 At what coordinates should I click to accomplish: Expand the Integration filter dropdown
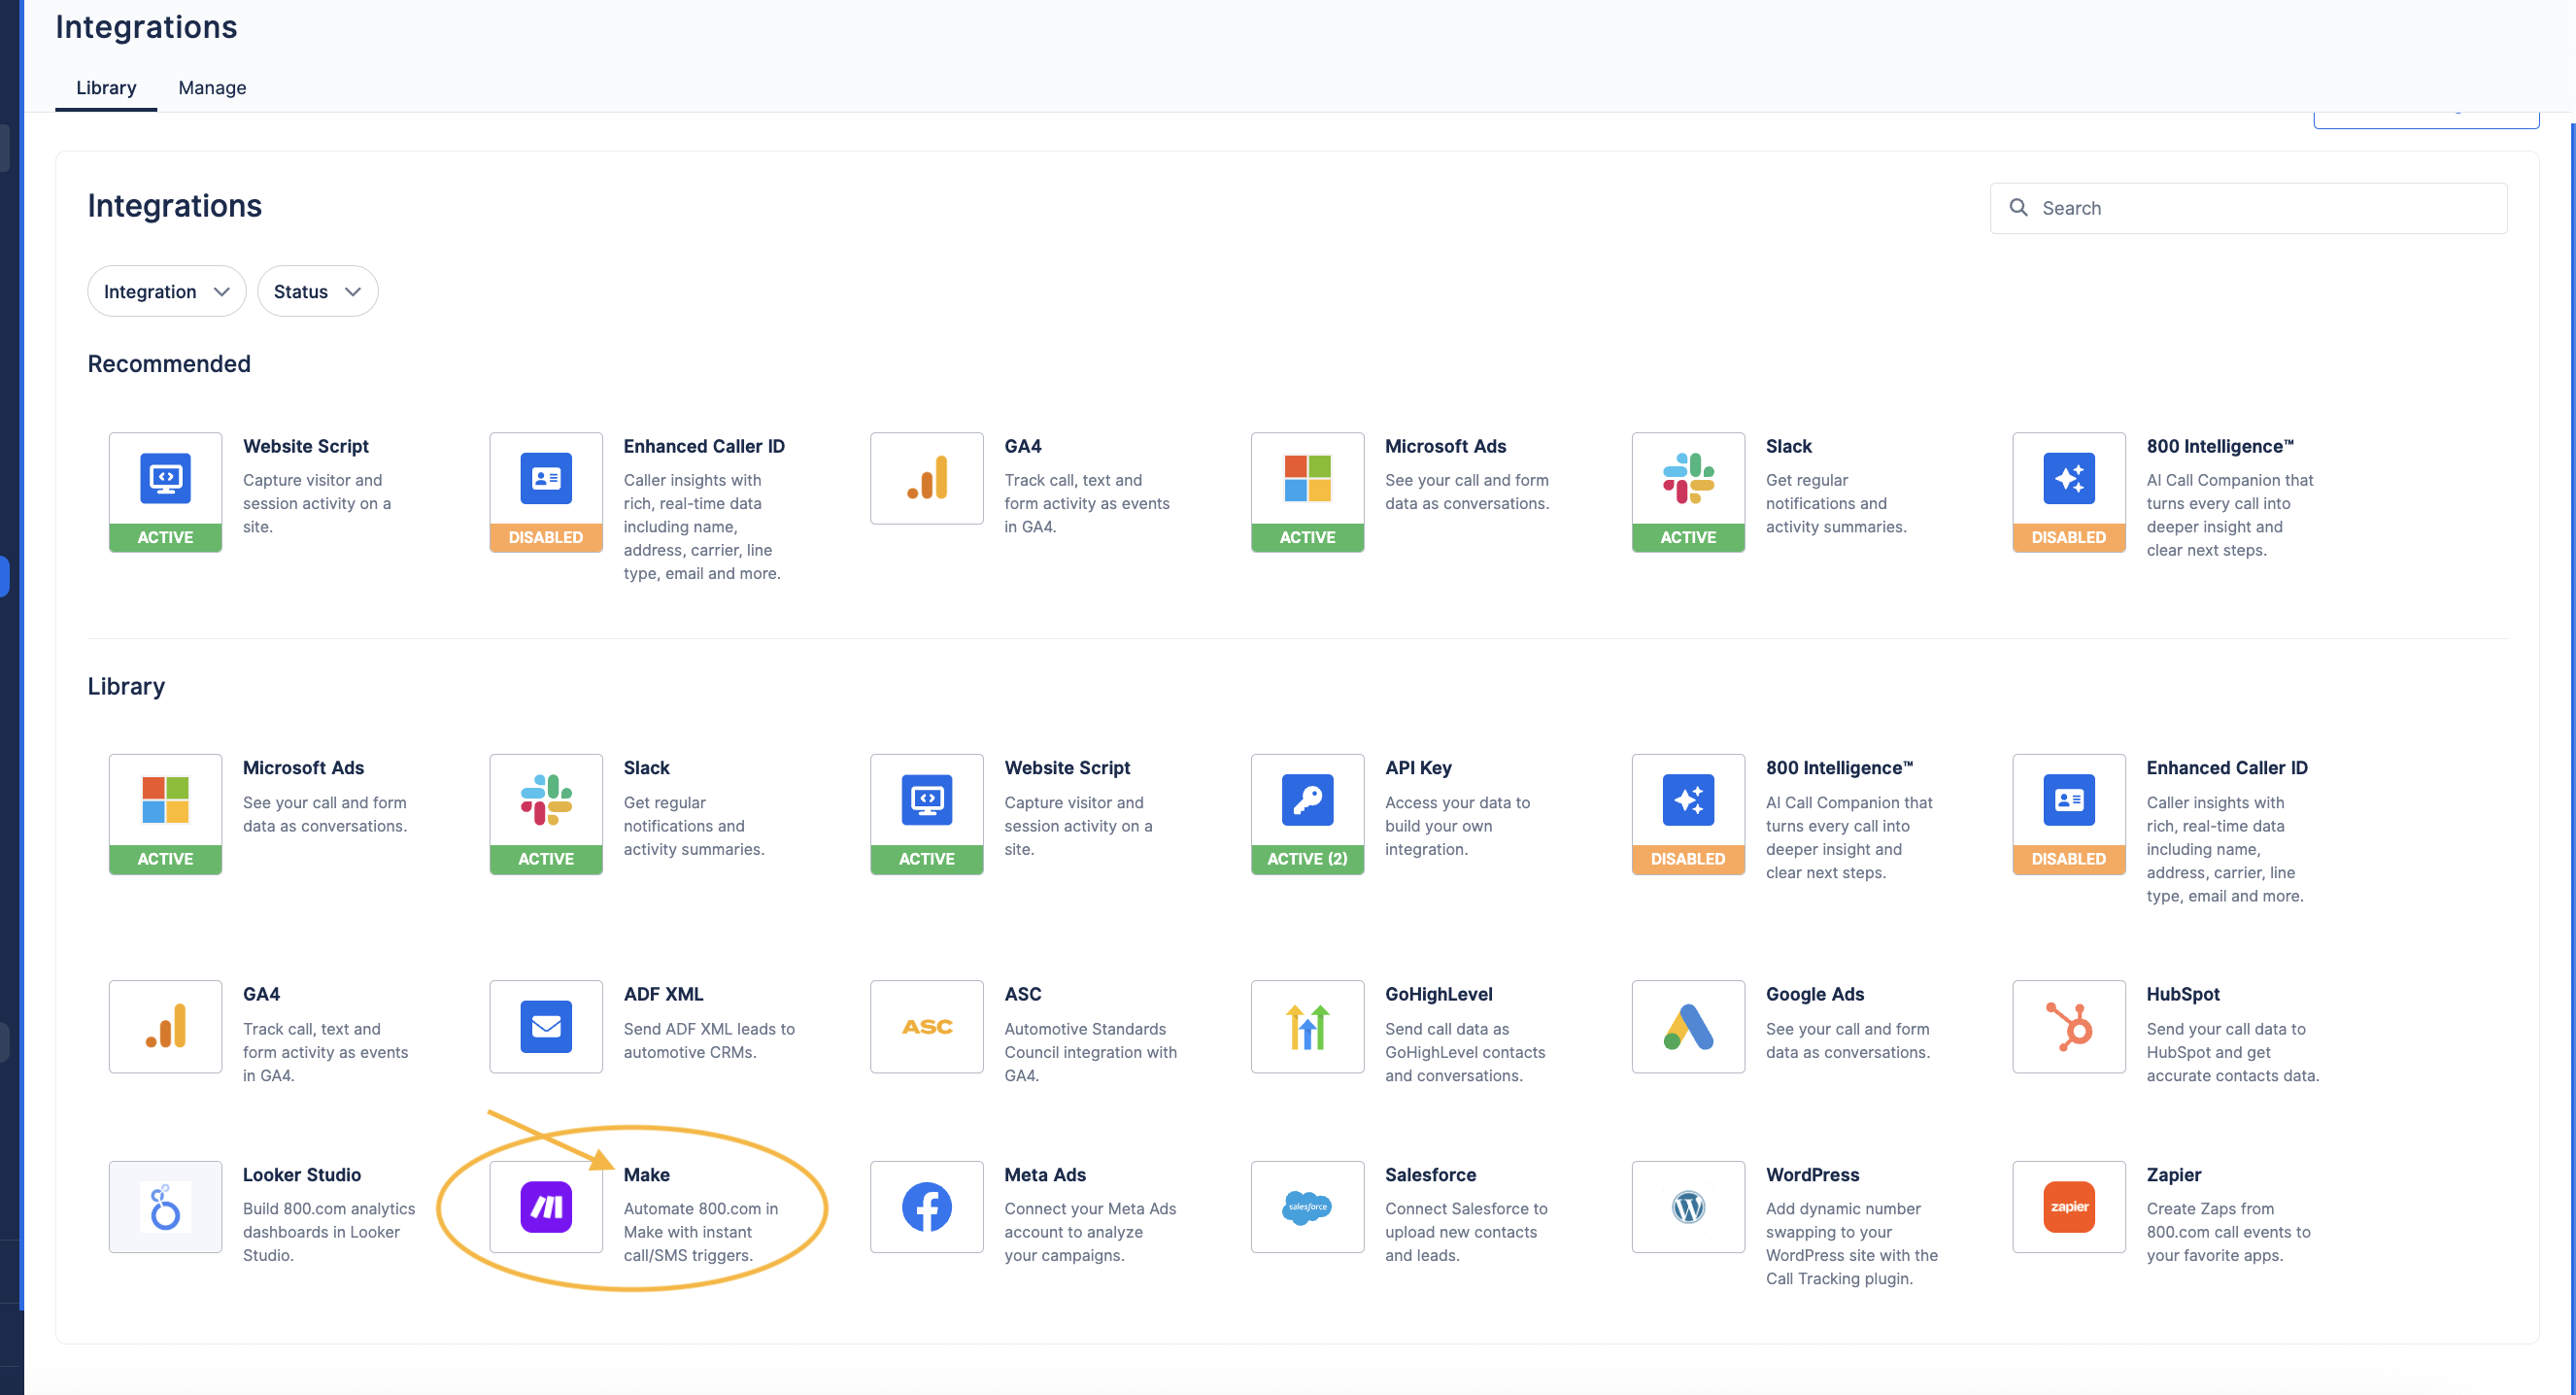(x=167, y=291)
